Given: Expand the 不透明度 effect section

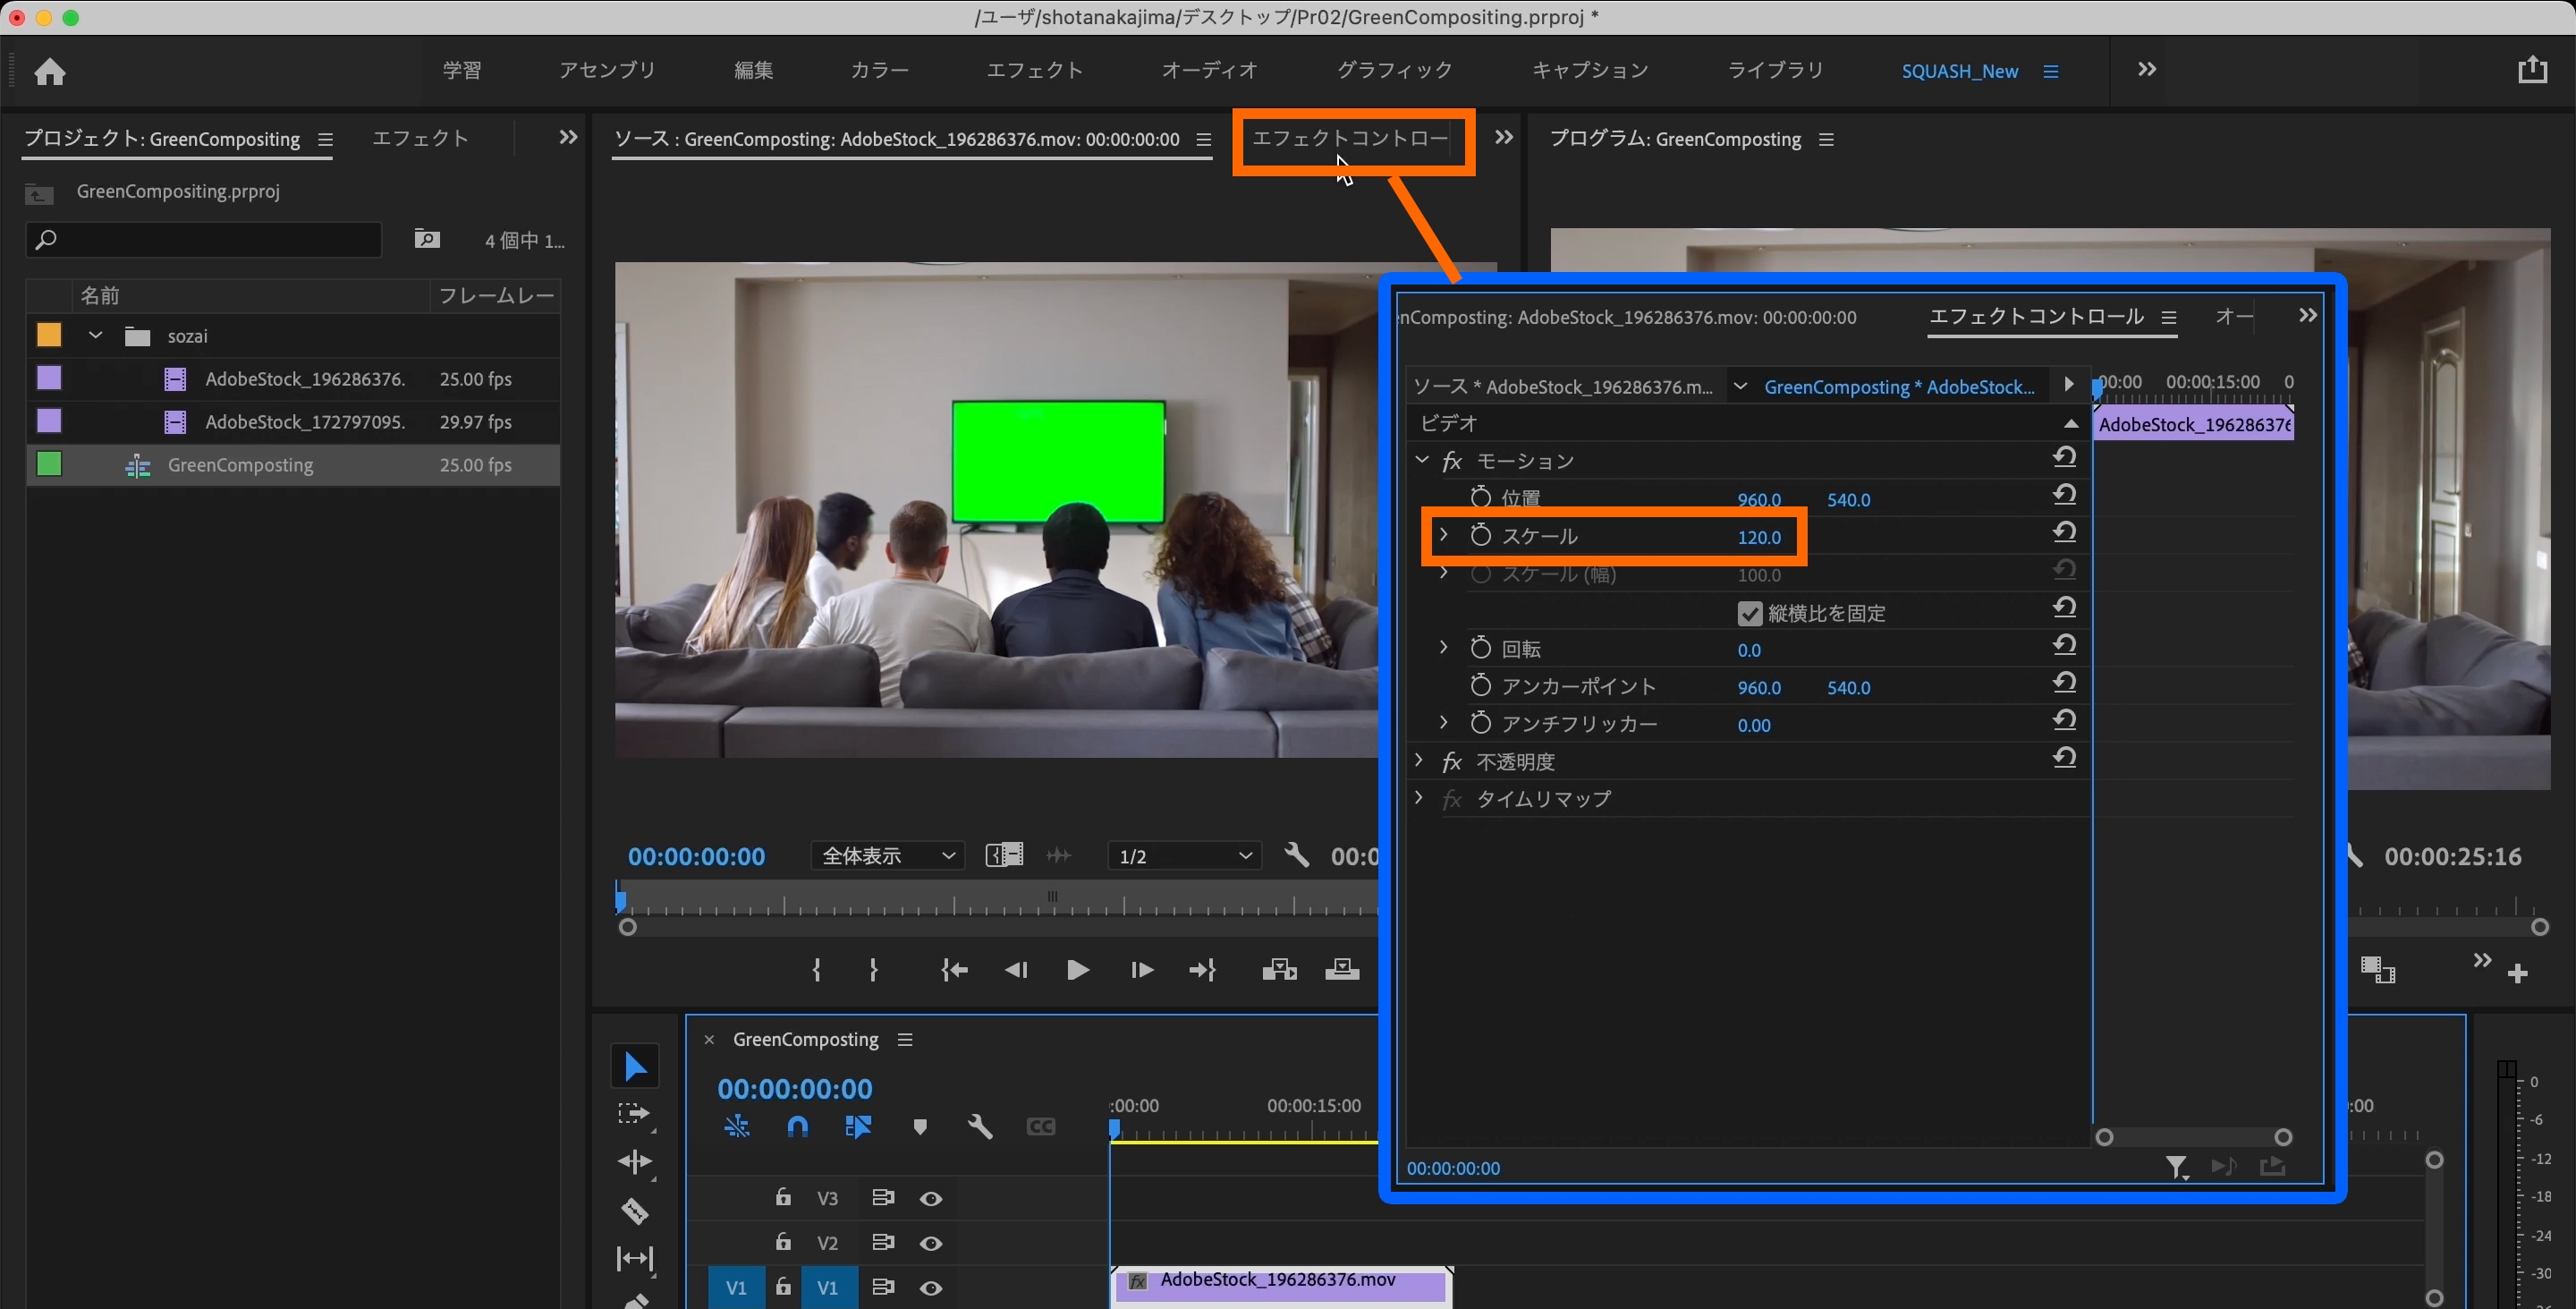Looking at the screenshot, I should [x=1419, y=761].
